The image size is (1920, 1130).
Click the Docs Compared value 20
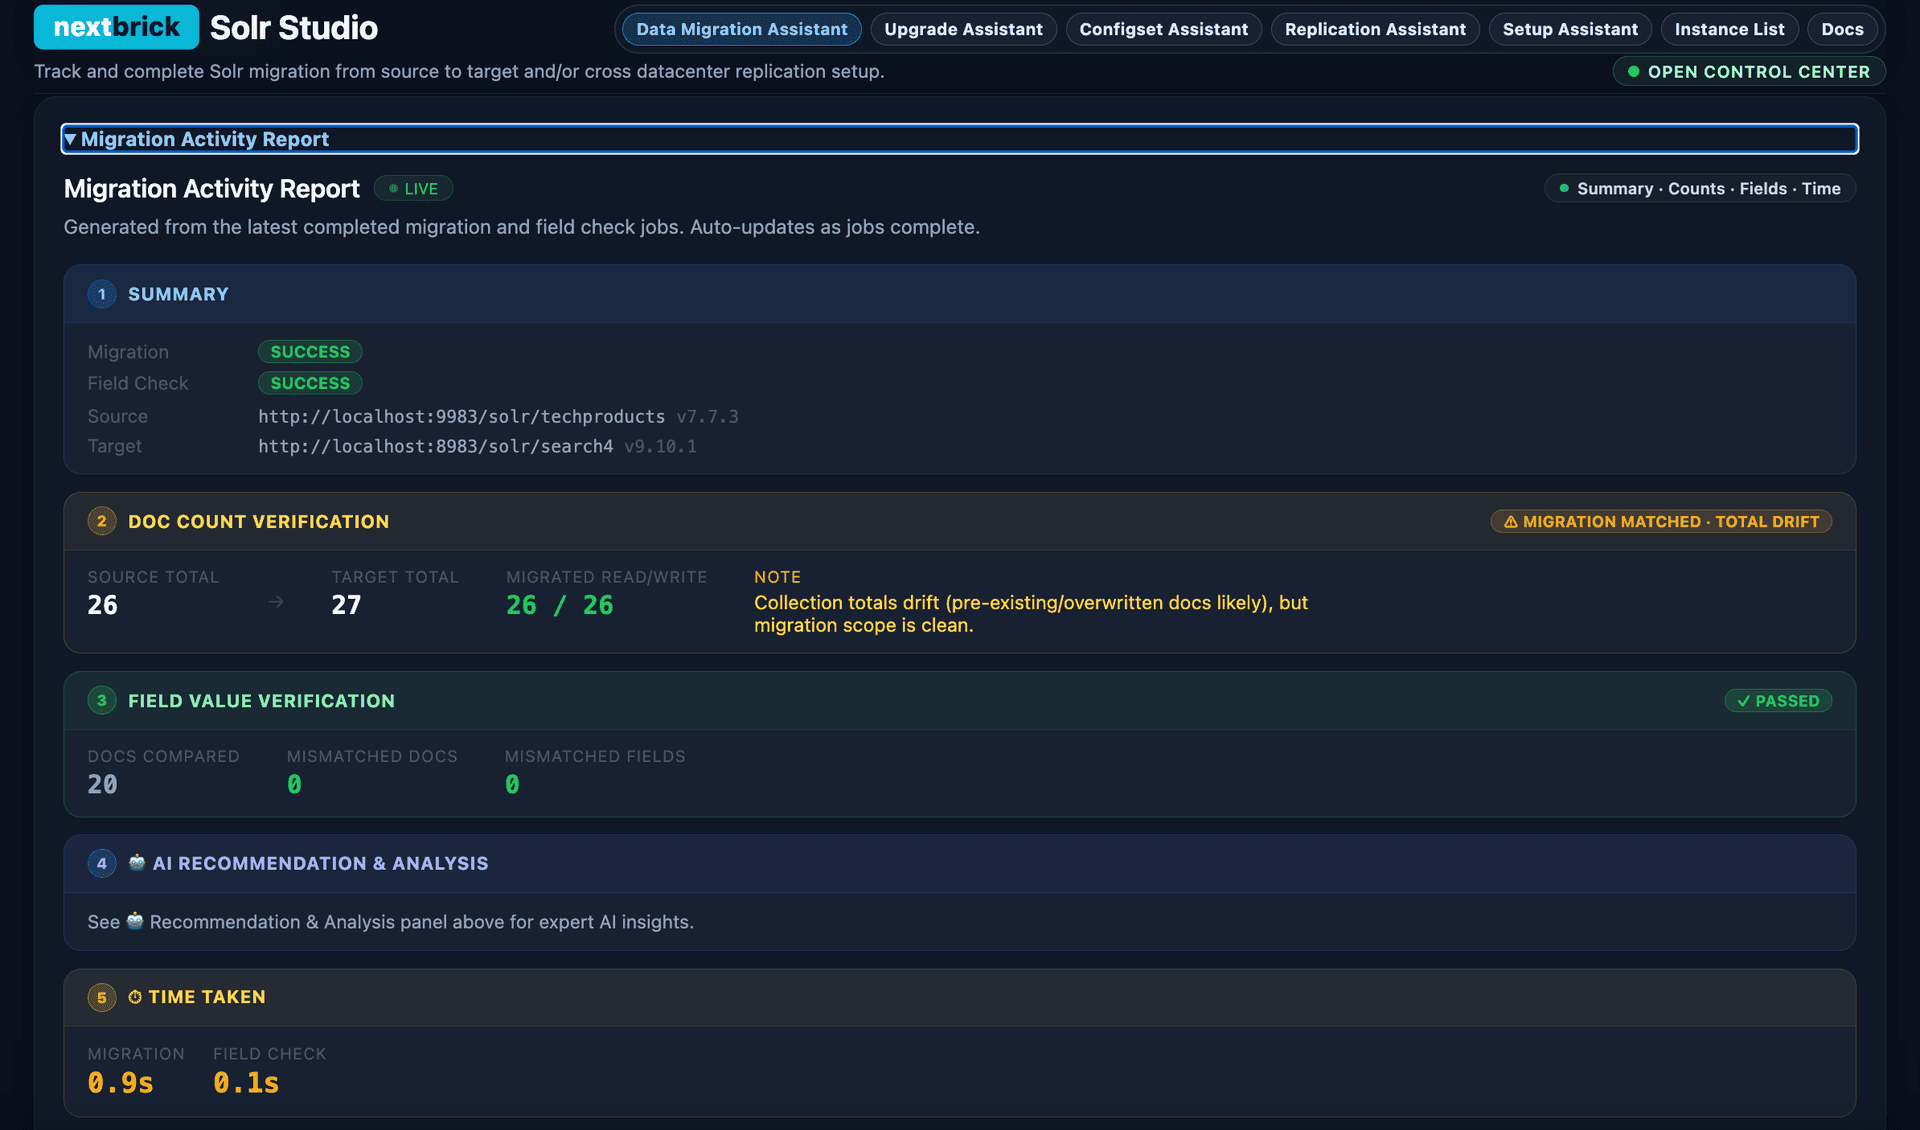pyautogui.click(x=103, y=785)
